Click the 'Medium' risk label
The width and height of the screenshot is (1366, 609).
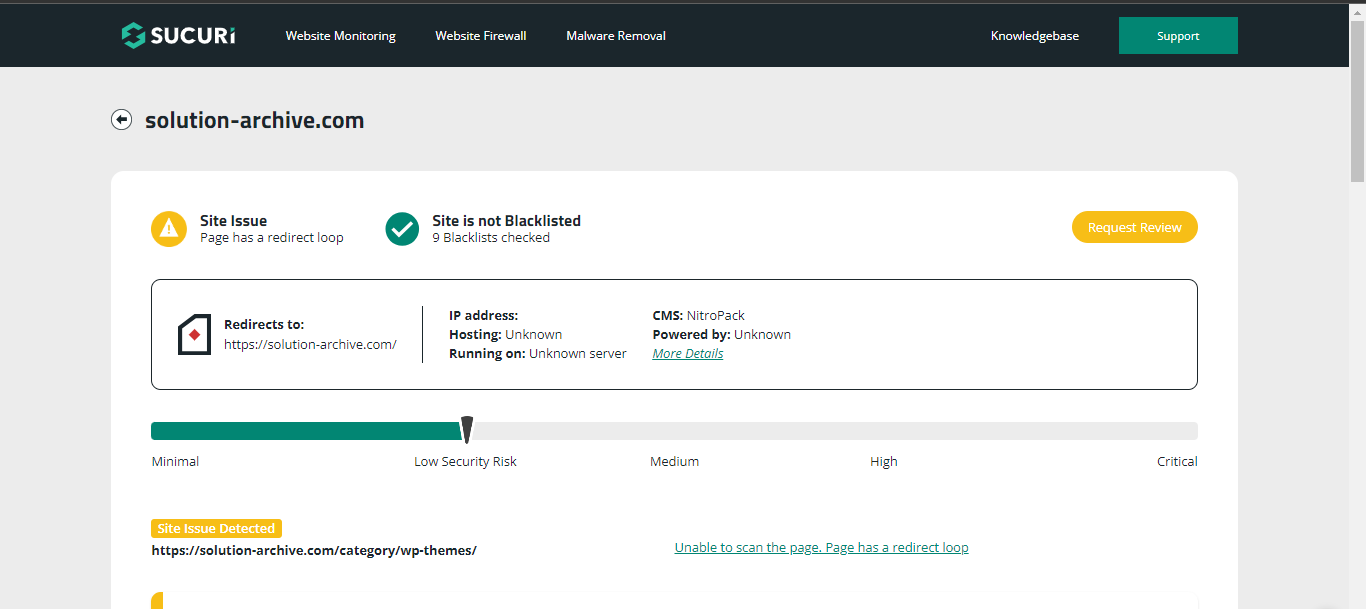pyautogui.click(x=675, y=461)
